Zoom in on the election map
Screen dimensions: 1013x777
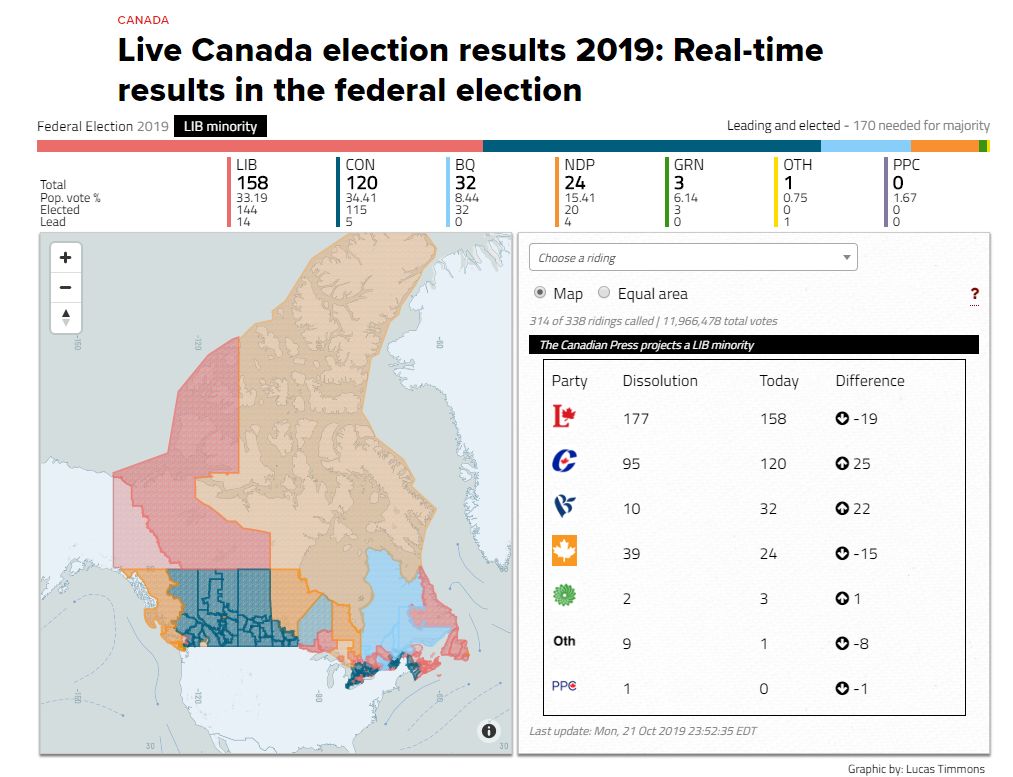click(65, 258)
